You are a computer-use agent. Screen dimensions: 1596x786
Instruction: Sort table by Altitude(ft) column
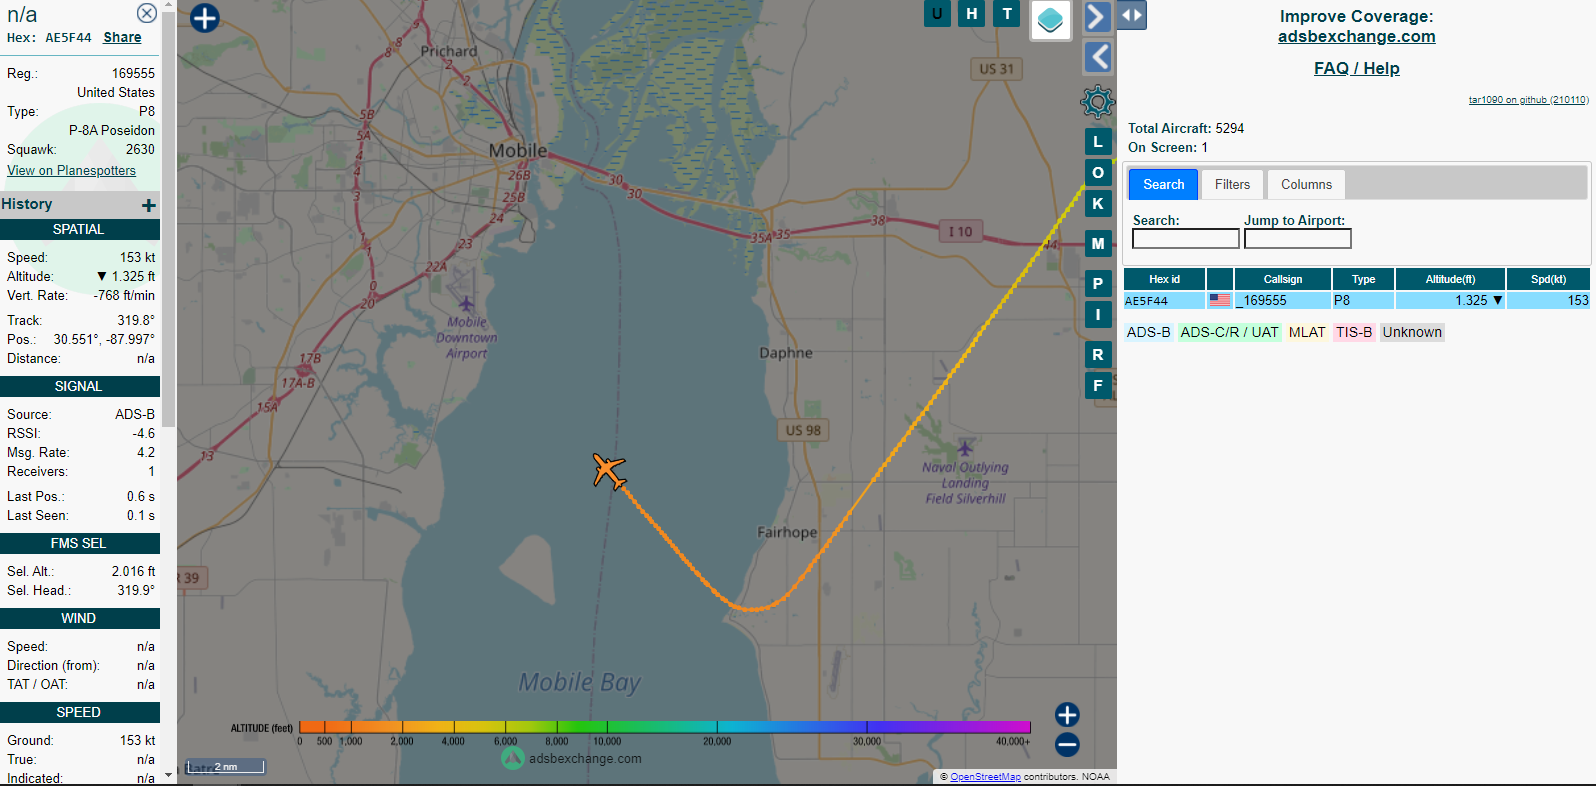1450,279
